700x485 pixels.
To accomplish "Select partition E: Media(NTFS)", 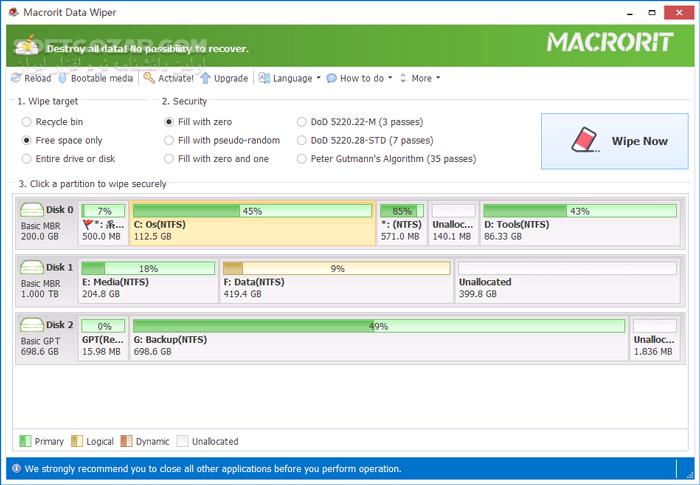I will [148, 281].
